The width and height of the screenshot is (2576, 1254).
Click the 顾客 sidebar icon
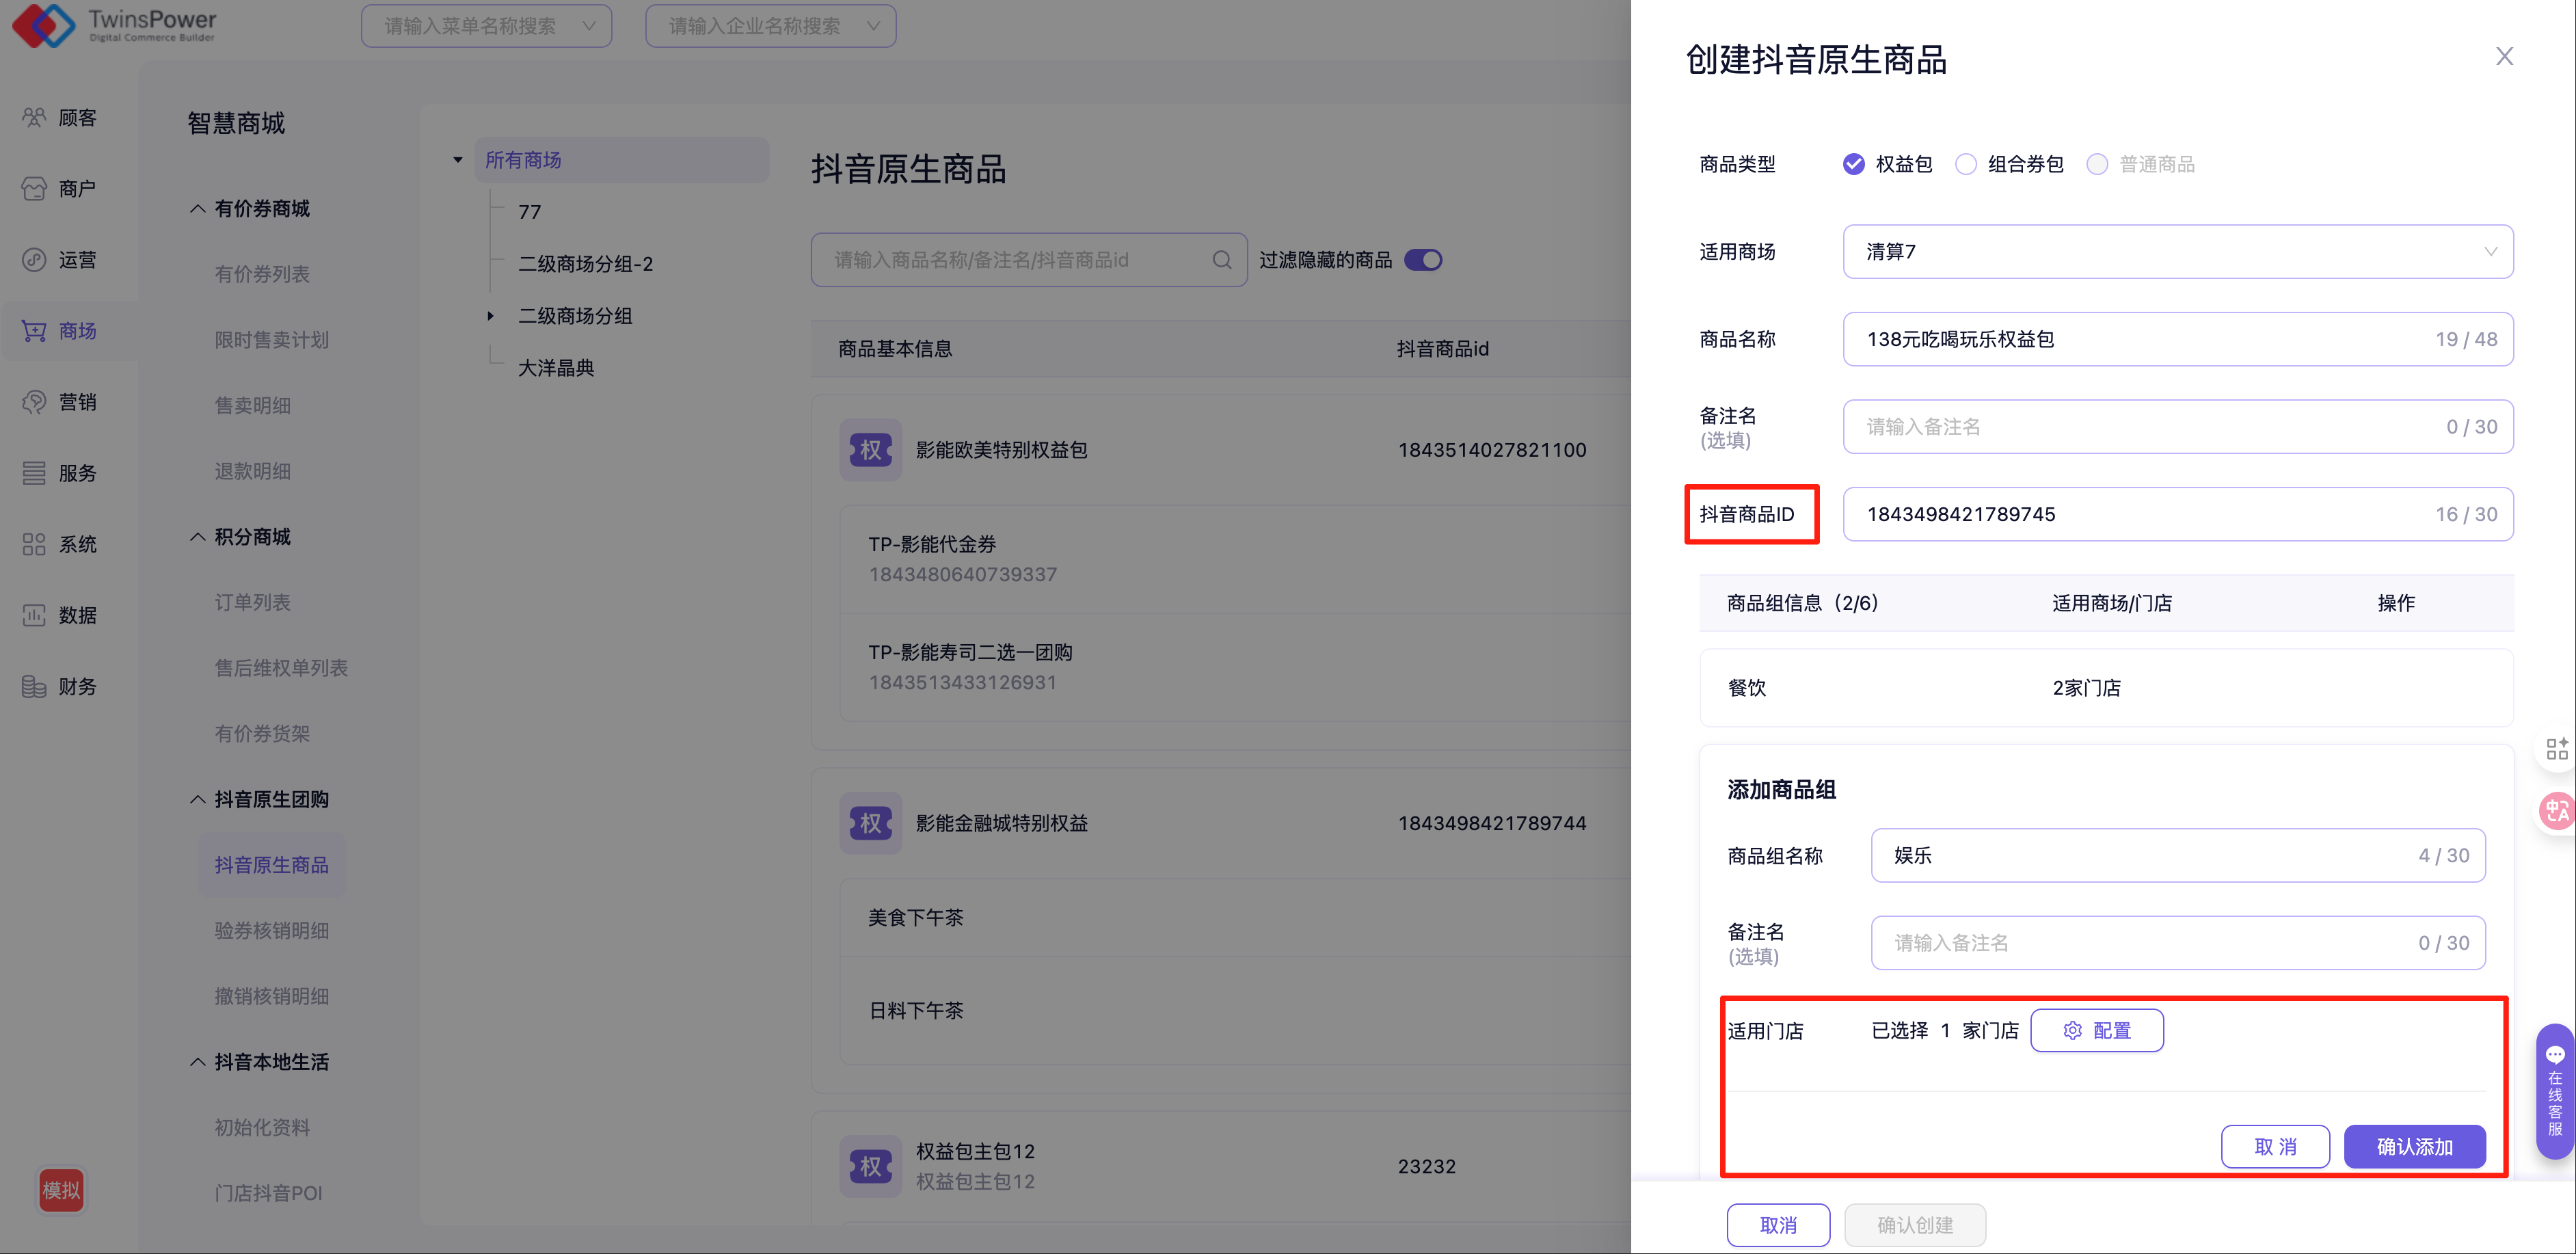pyautogui.click(x=34, y=118)
